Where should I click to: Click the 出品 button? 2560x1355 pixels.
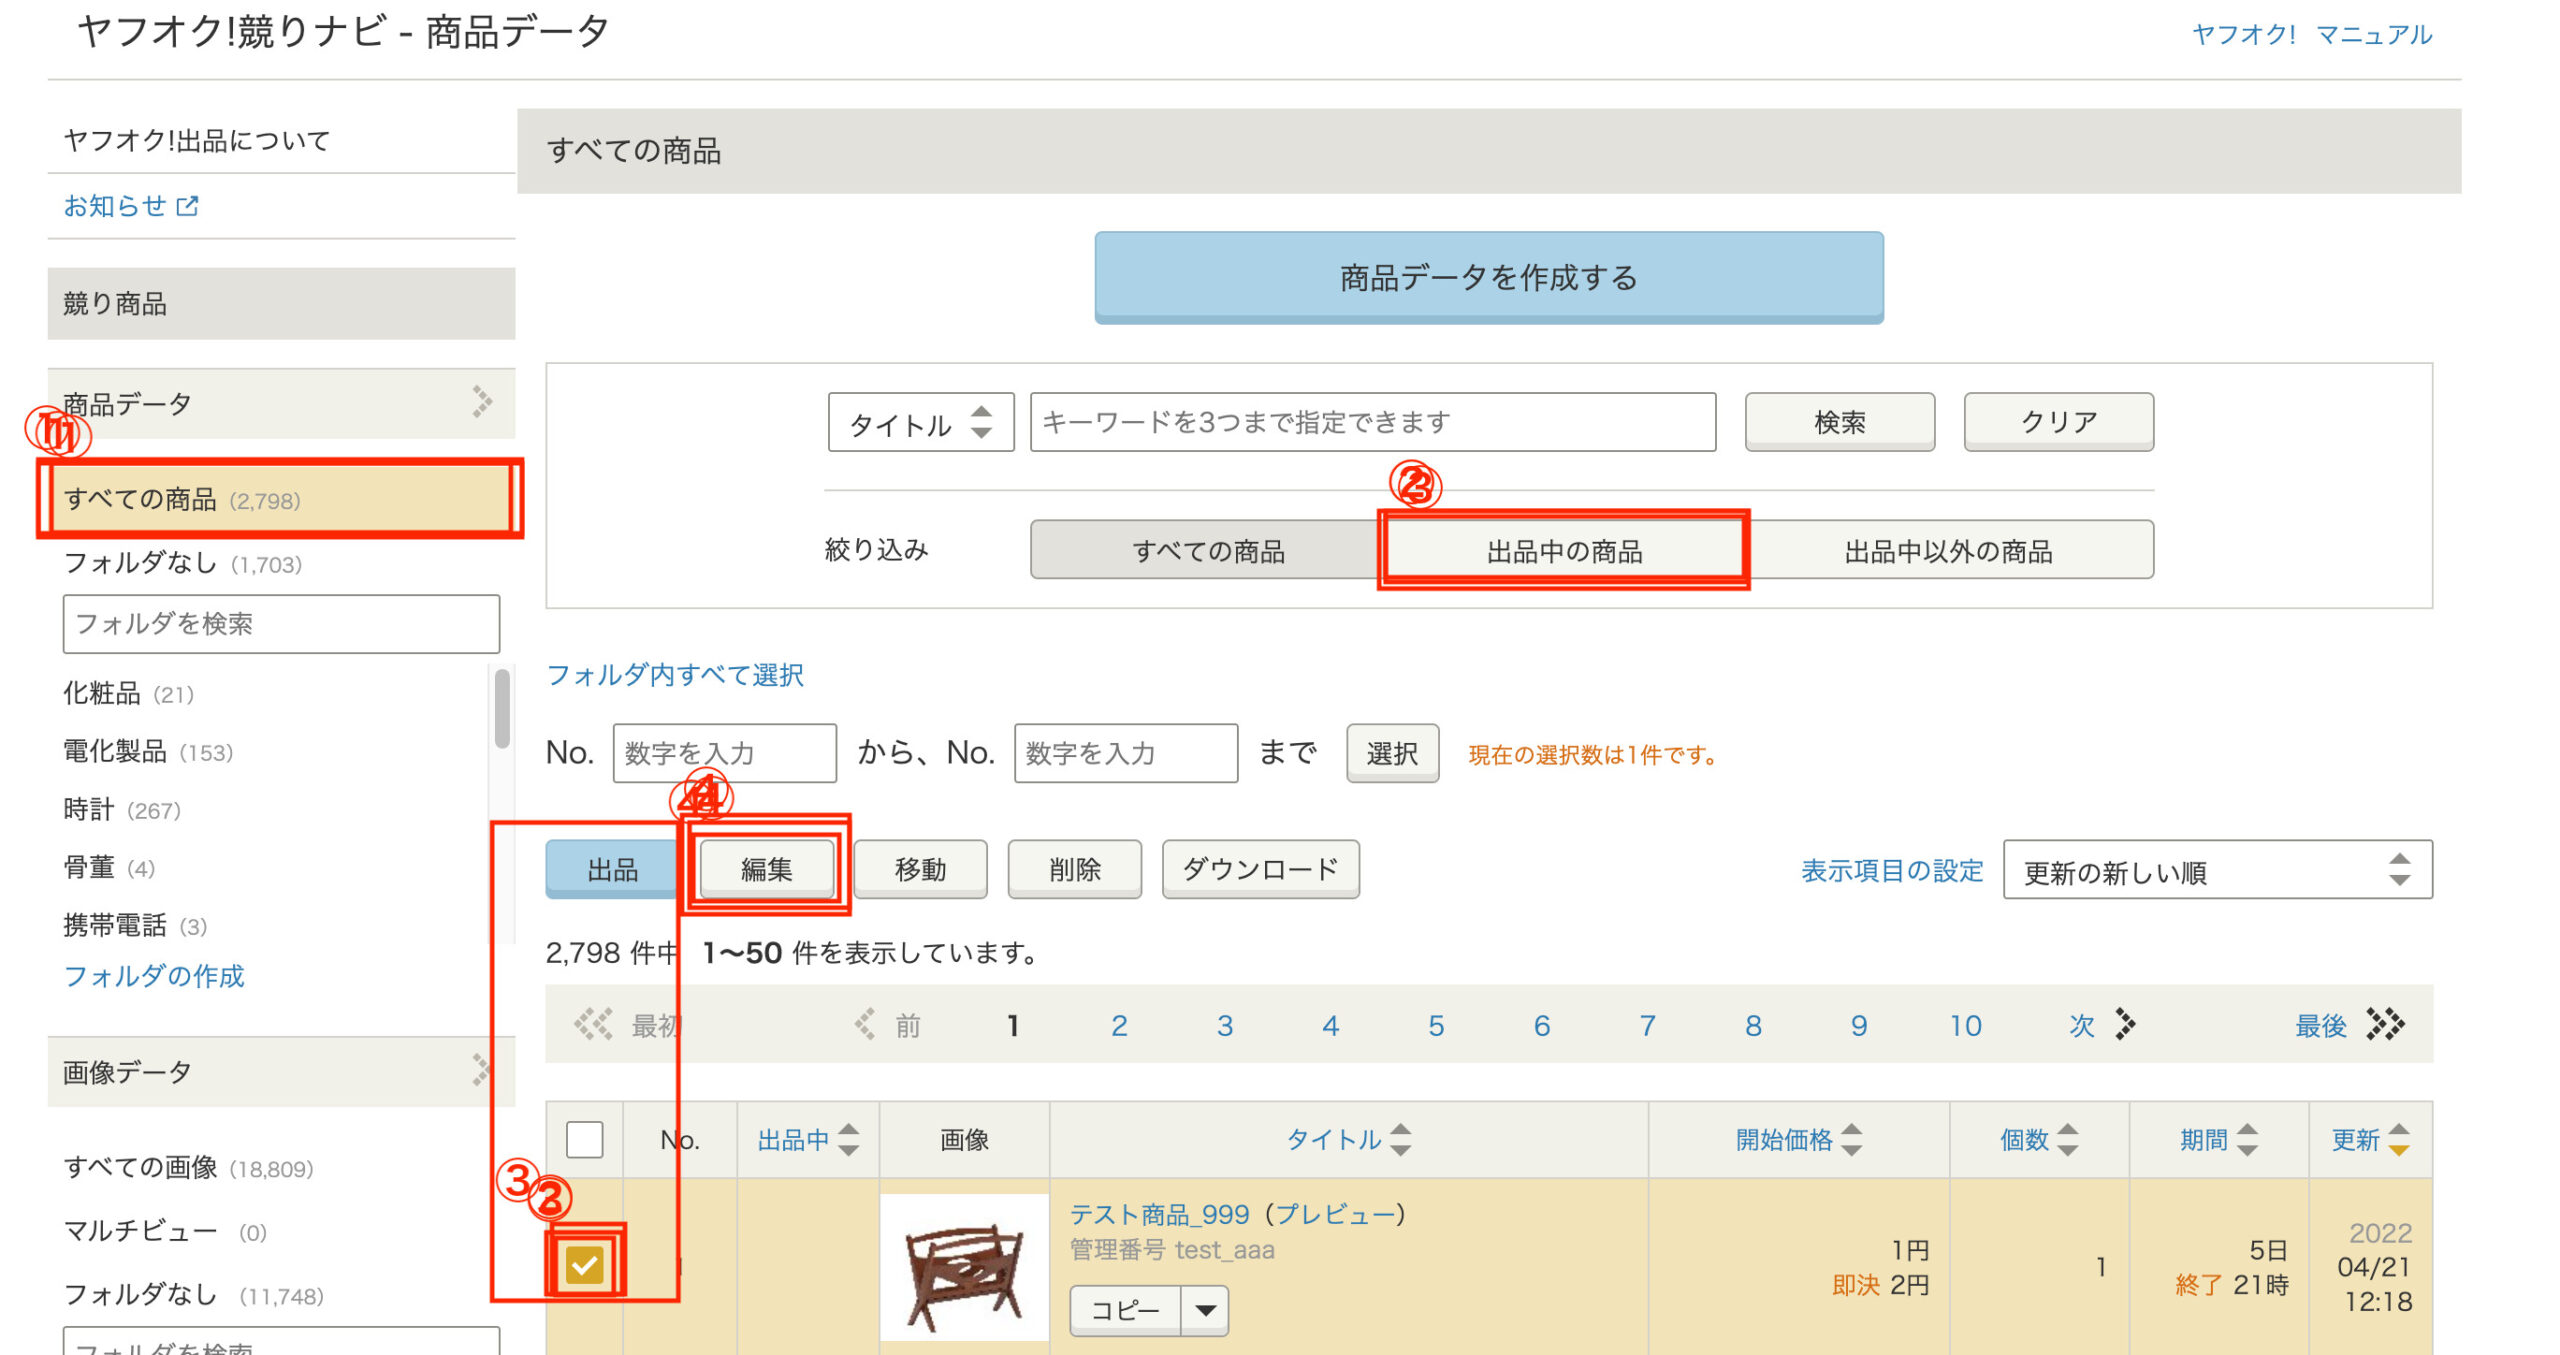tap(612, 869)
